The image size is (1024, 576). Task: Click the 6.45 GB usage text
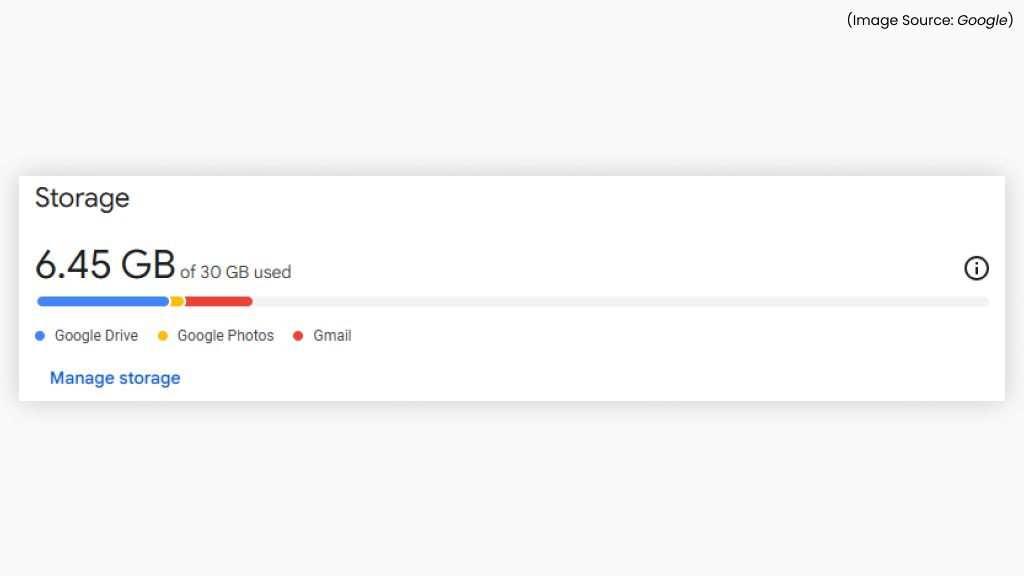[103, 264]
